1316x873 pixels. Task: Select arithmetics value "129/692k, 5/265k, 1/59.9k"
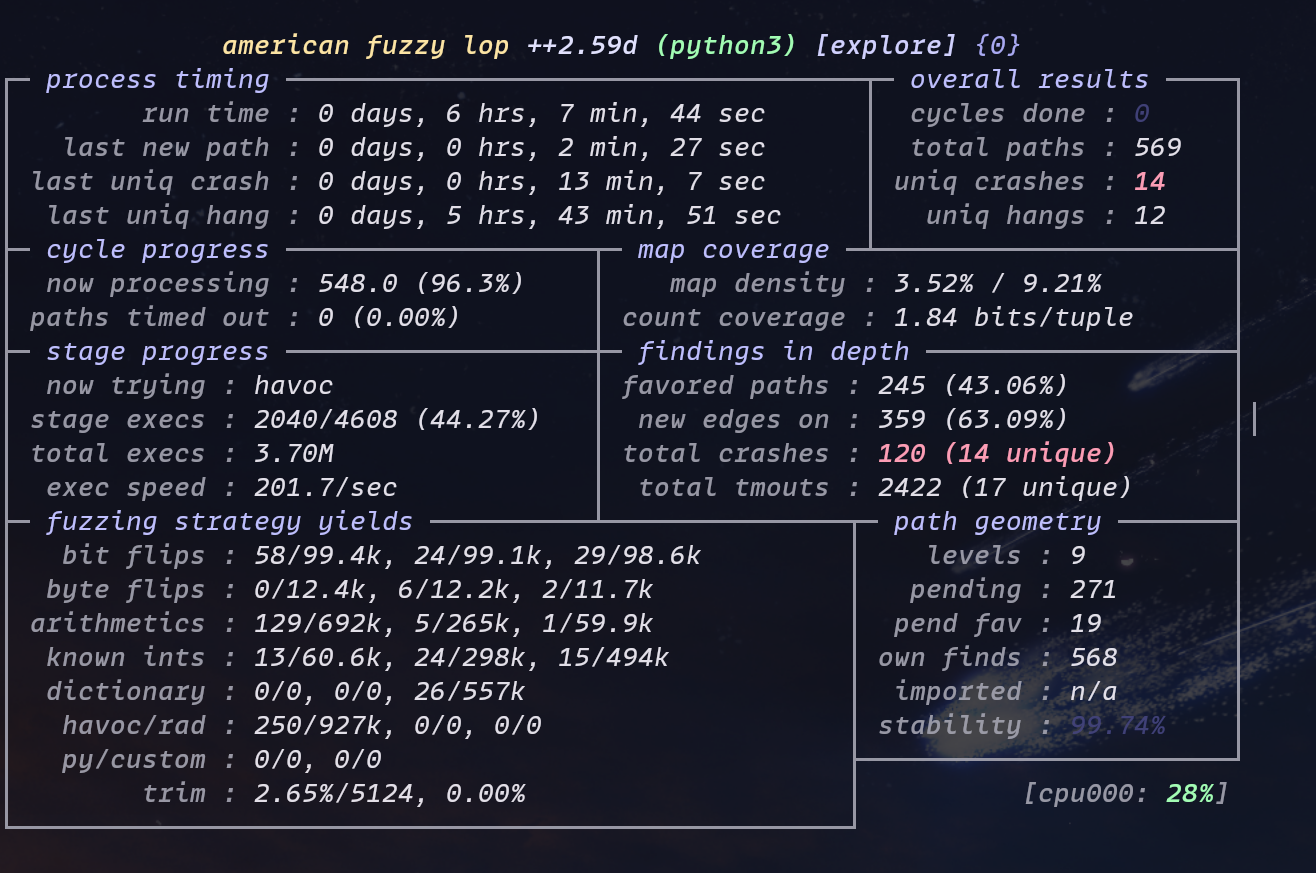pos(454,624)
